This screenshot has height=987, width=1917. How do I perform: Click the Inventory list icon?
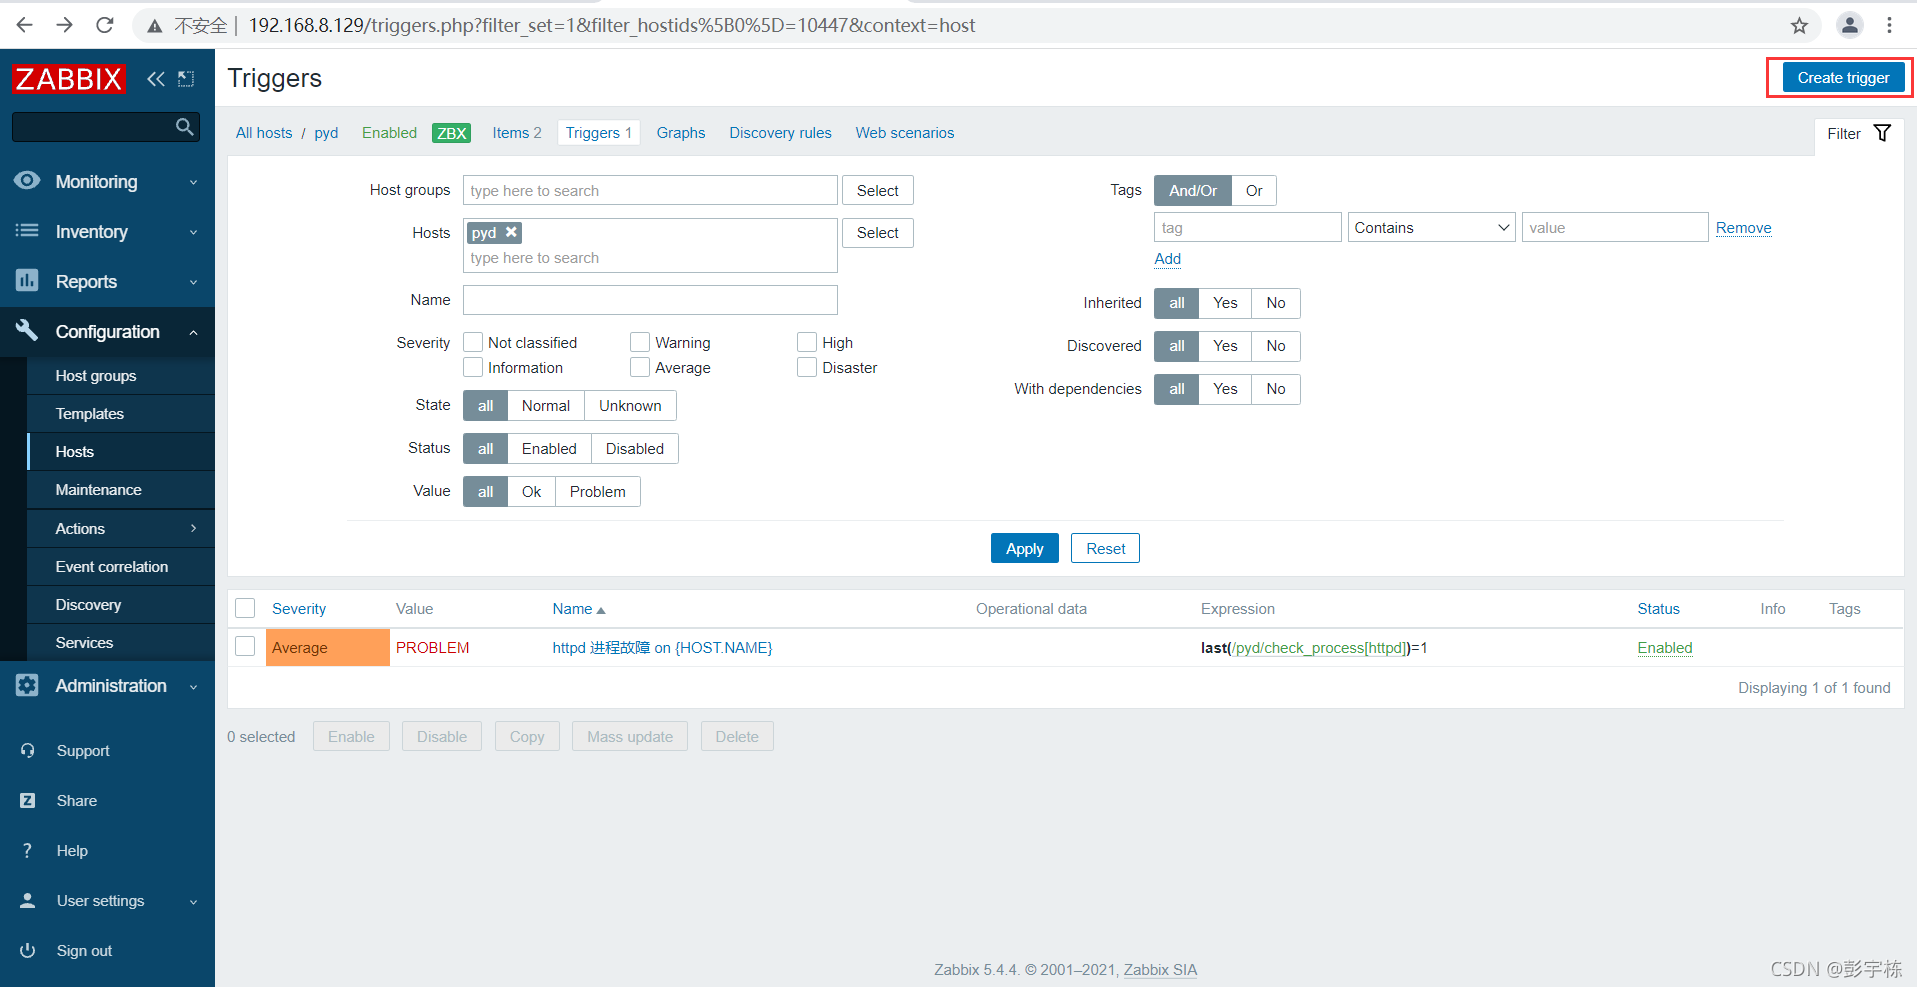click(27, 231)
